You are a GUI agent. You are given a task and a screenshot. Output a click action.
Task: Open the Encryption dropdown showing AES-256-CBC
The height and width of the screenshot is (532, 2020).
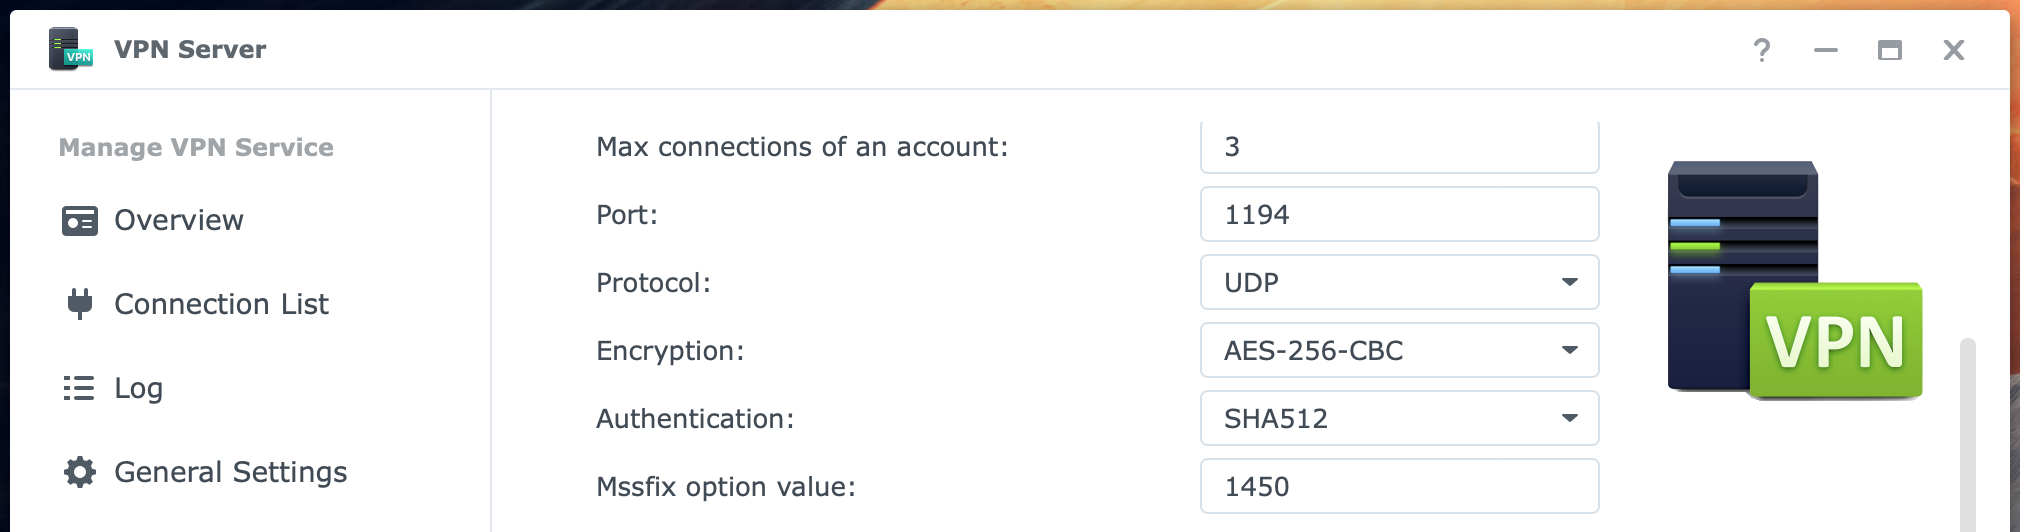coord(1399,351)
